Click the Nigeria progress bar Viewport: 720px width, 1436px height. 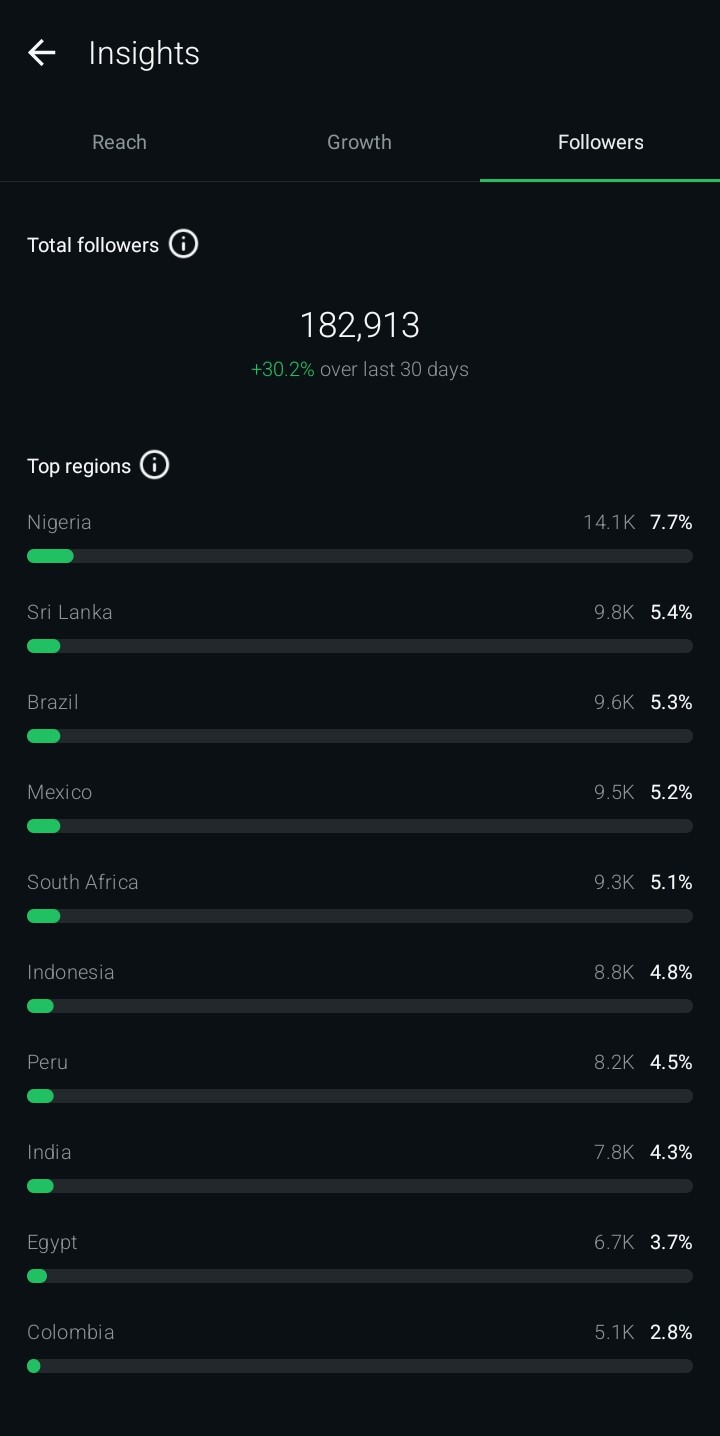click(x=360, y=556)
